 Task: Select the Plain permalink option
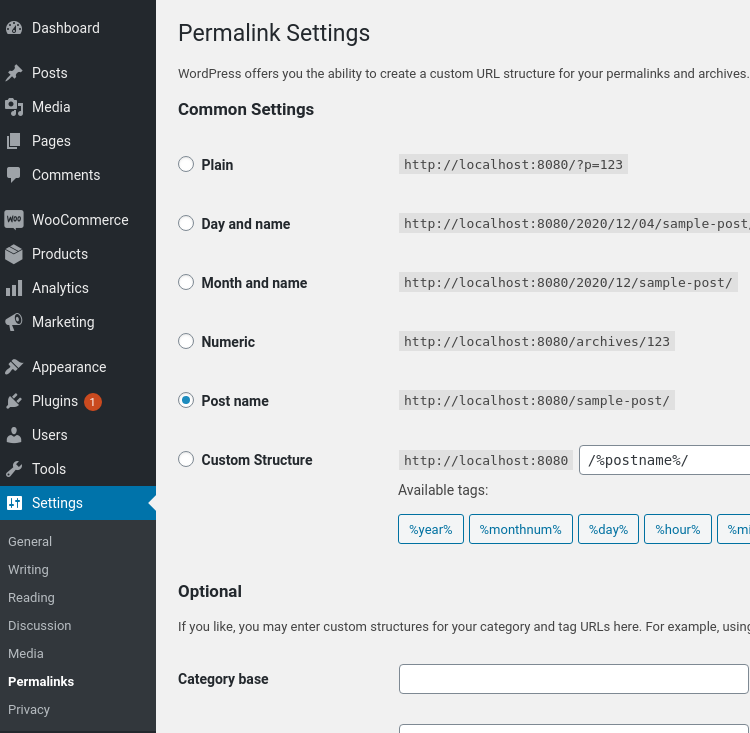tap(186, 164)
